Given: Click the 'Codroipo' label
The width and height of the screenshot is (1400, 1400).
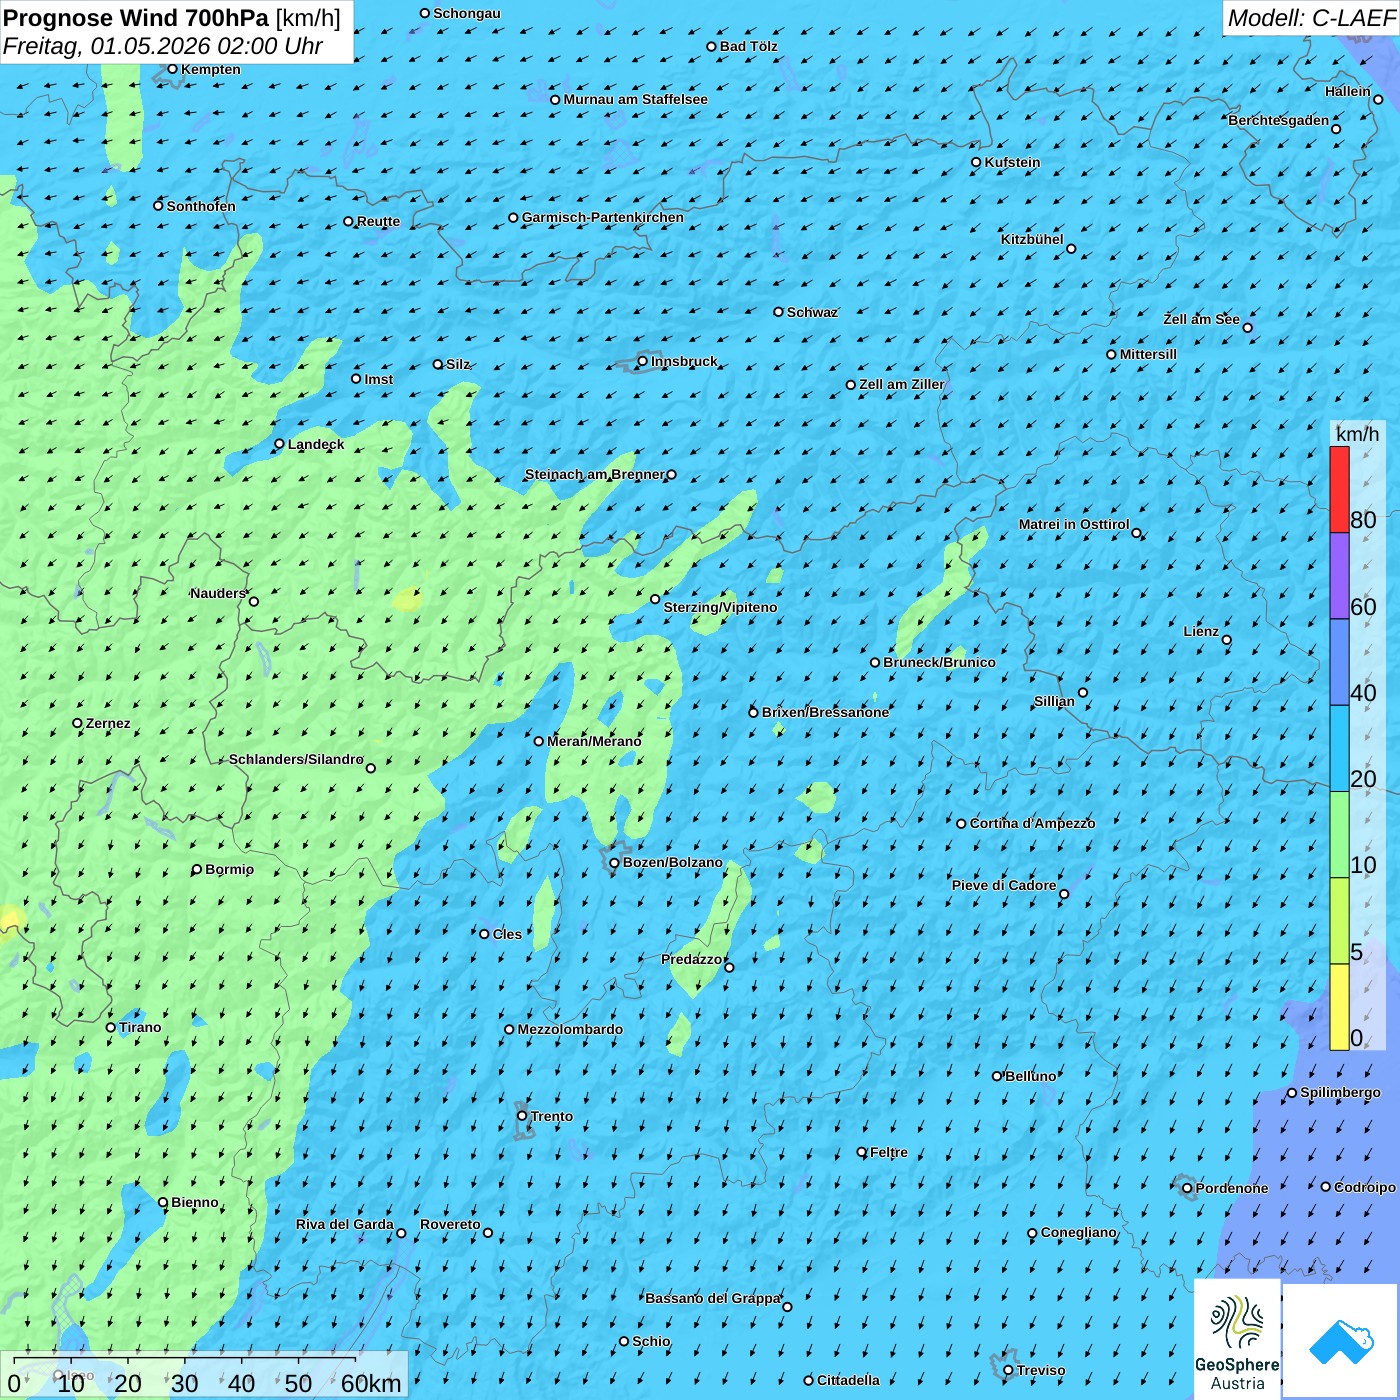Looking at the screenshot, I should (1365, 1187).
